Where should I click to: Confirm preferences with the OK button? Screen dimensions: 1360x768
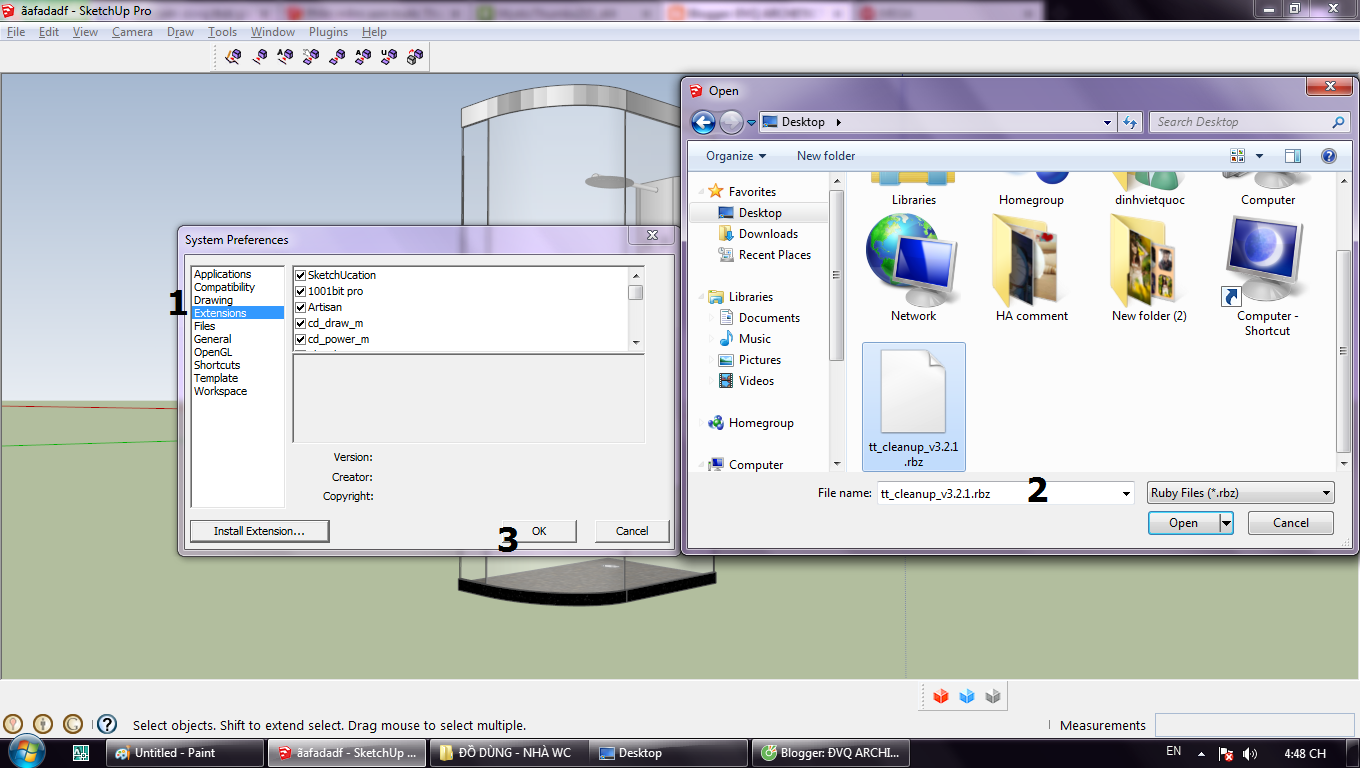pos(541,531)
